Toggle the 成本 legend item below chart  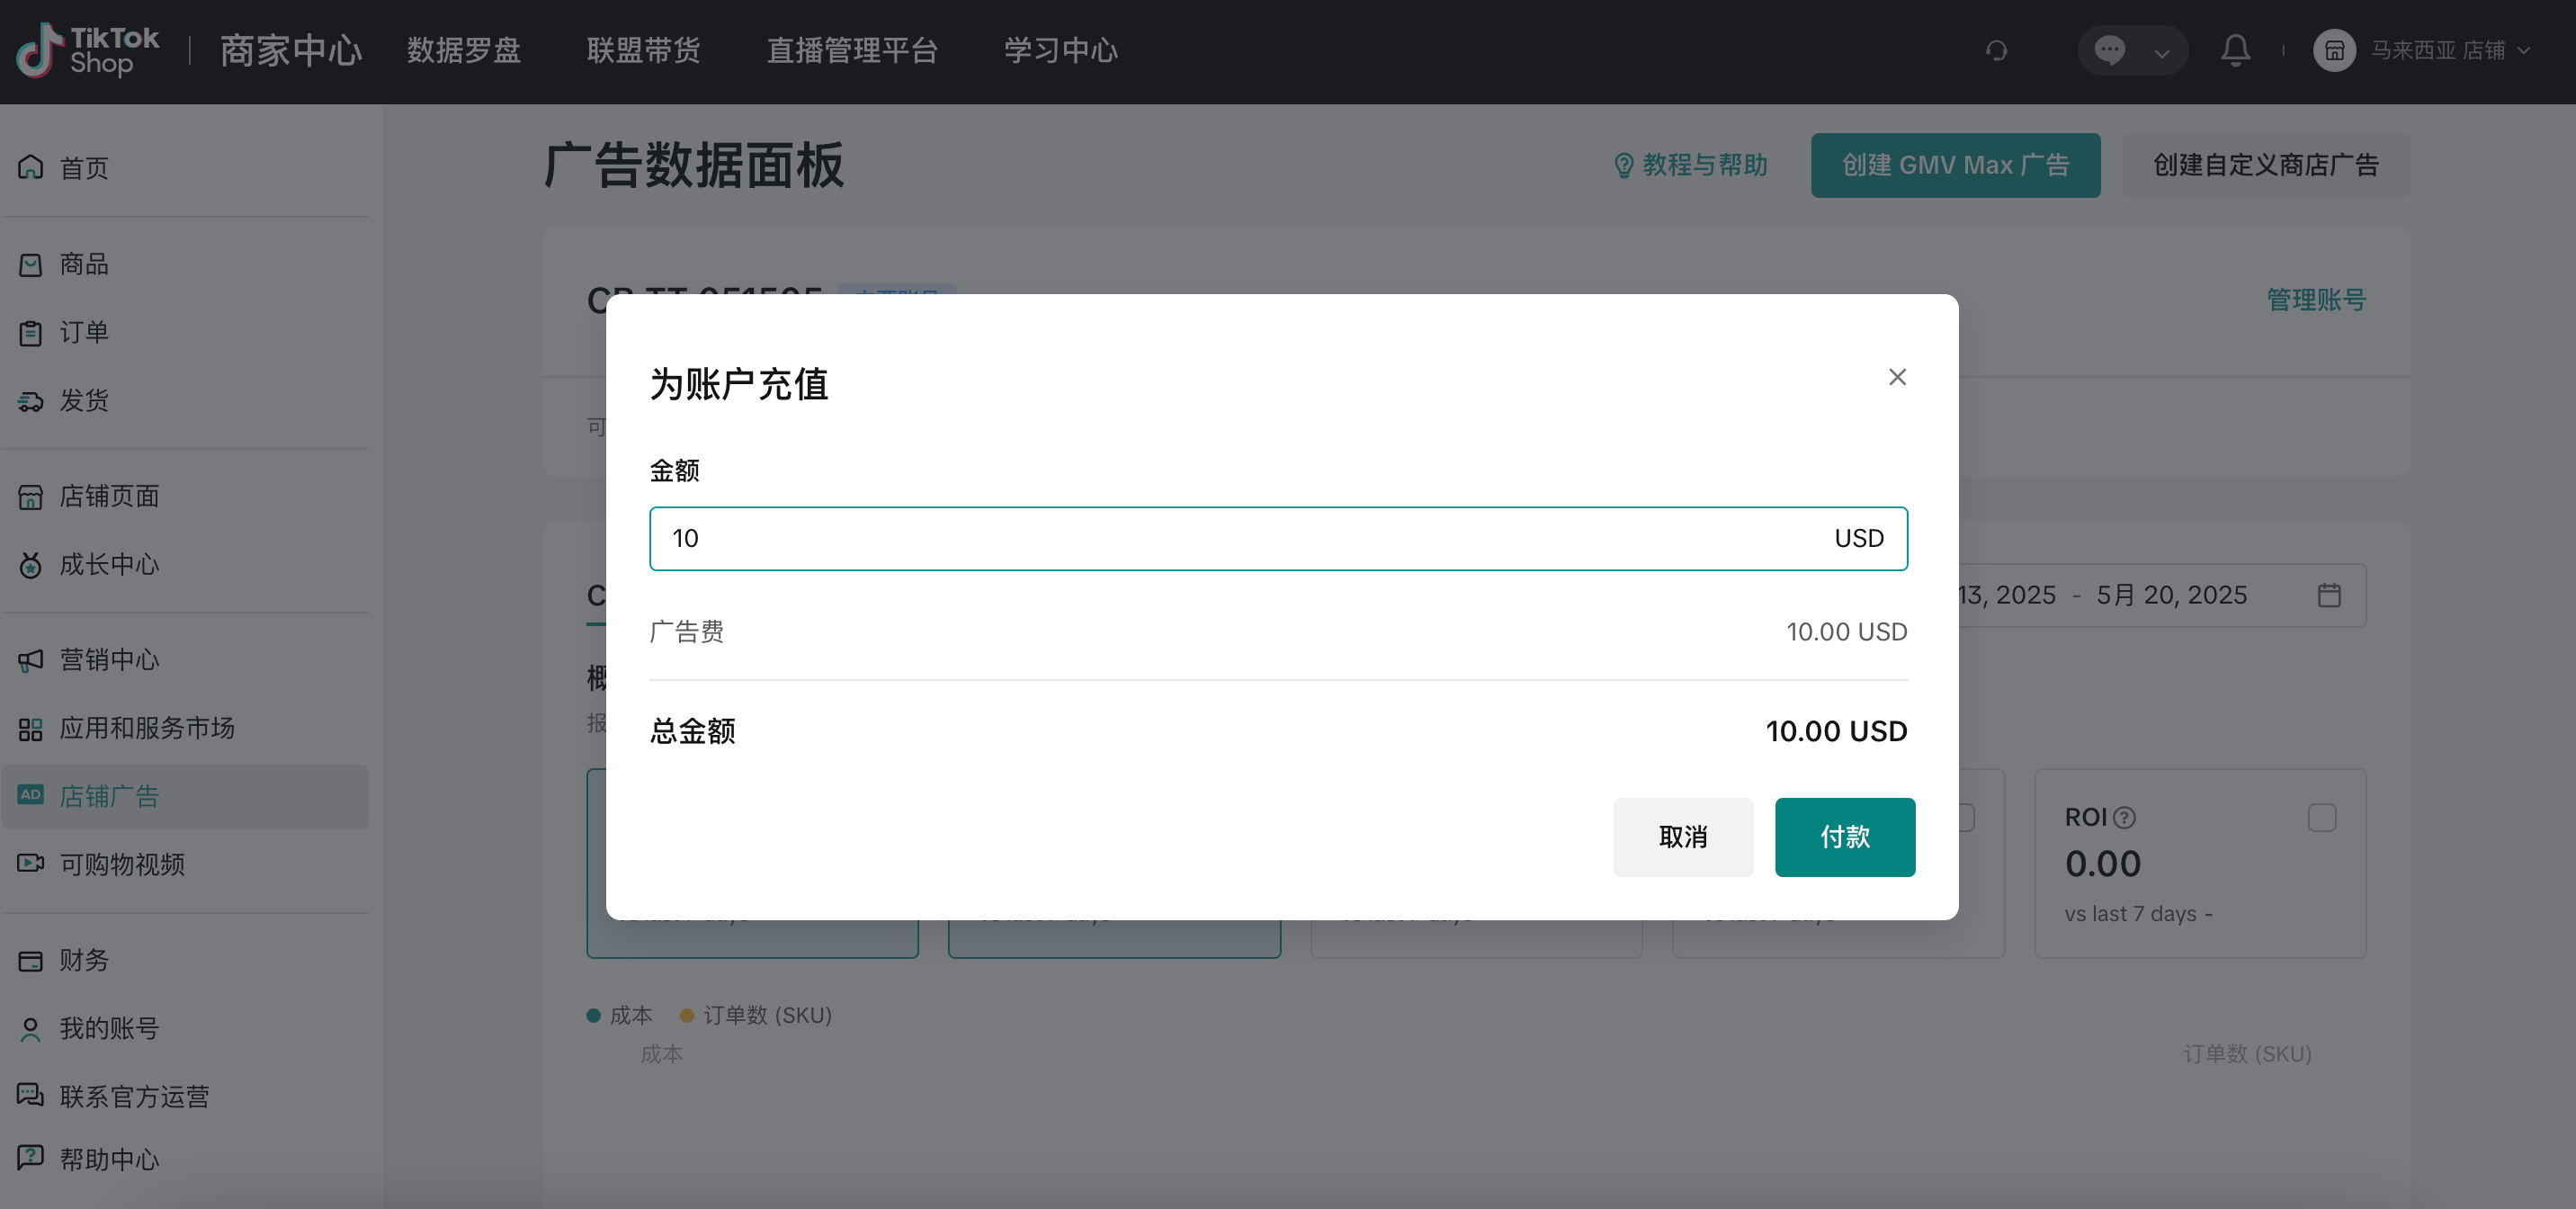click(619, 1014)
